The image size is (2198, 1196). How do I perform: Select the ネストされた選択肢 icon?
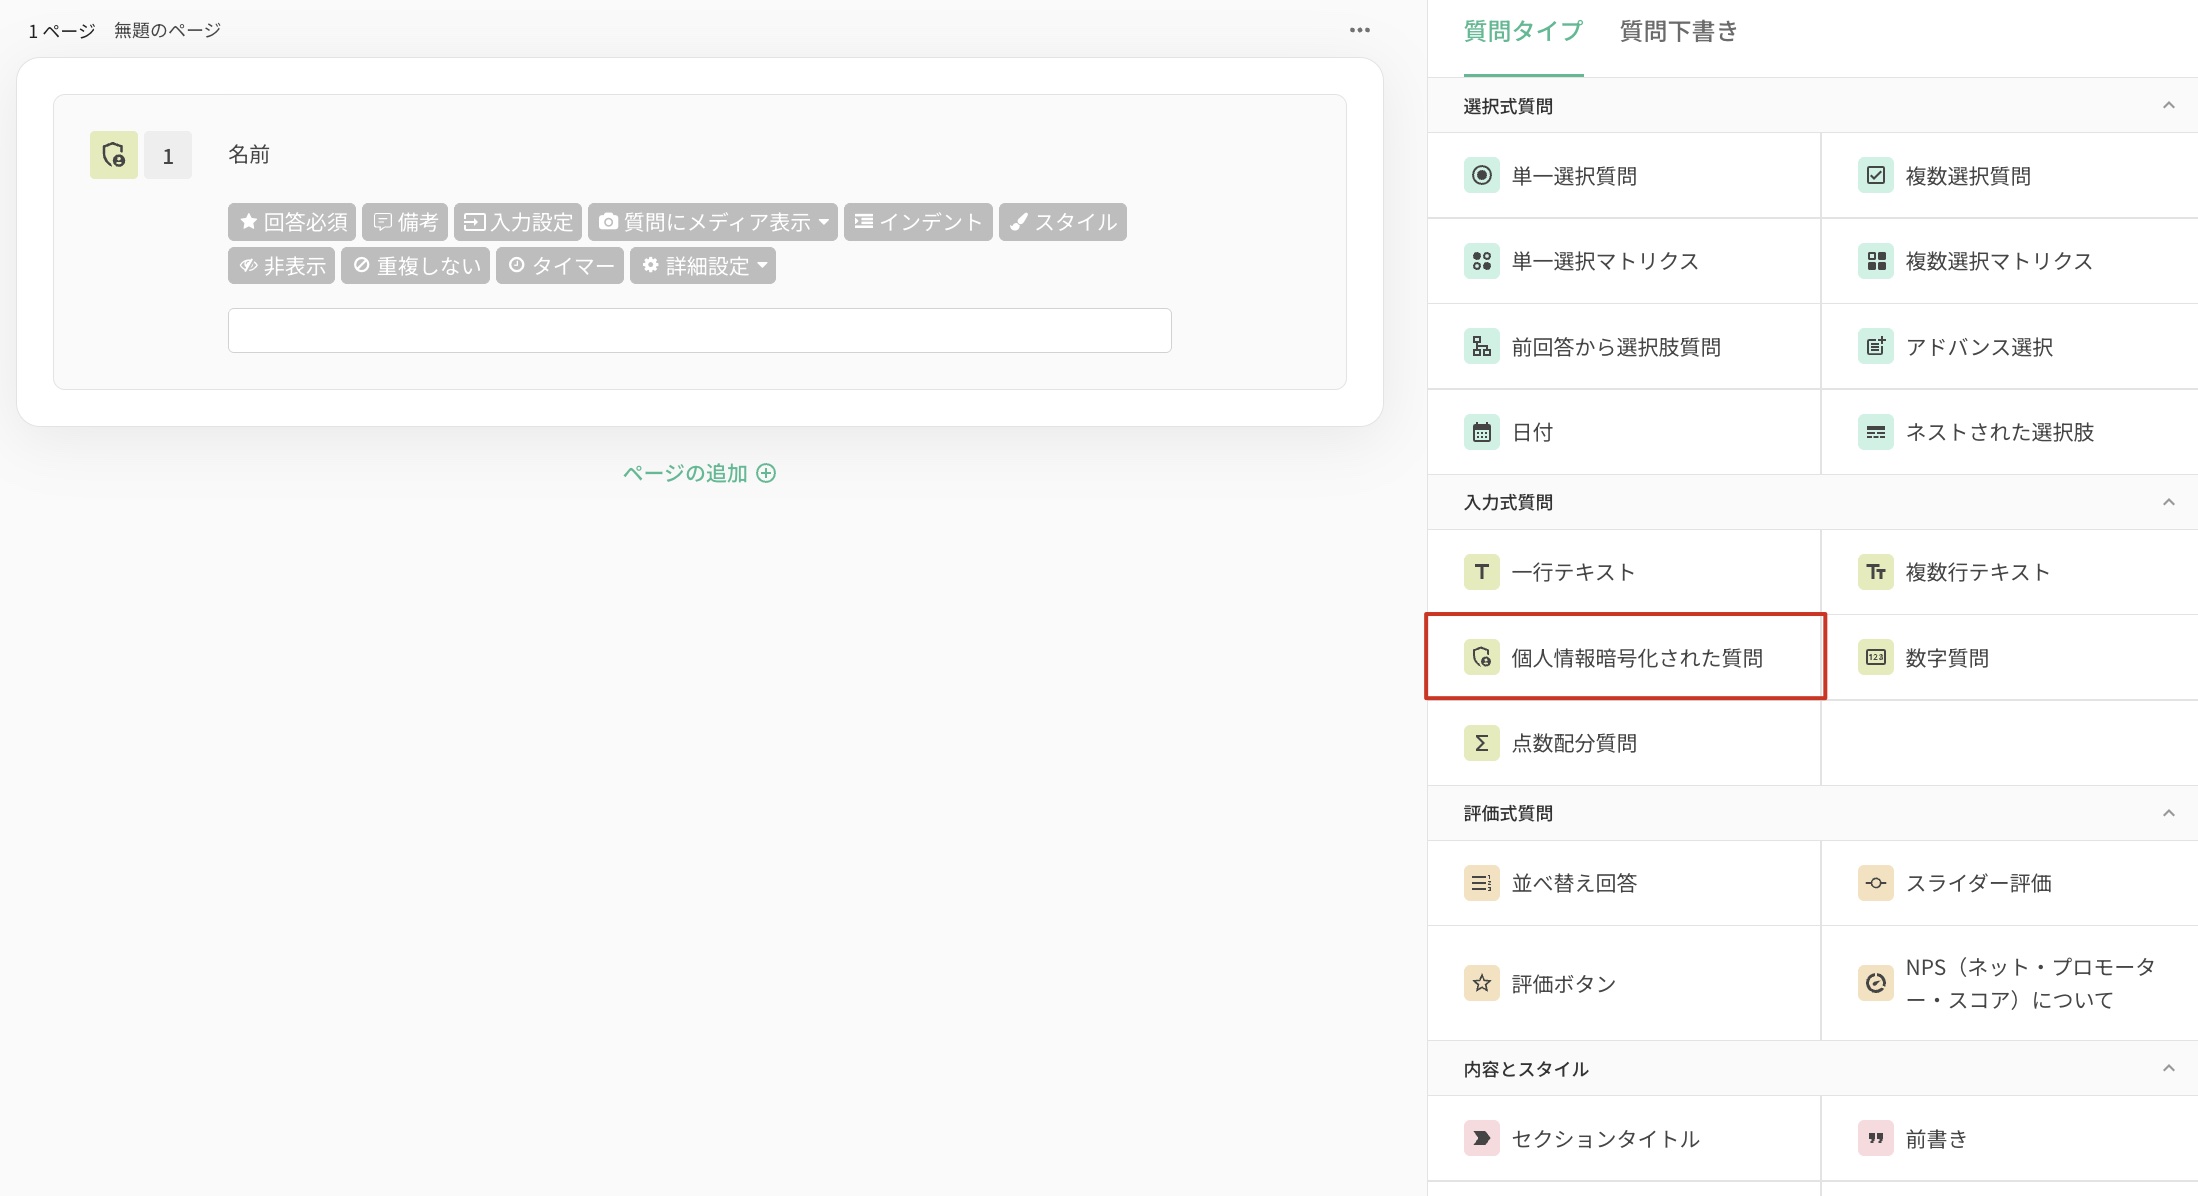point(1875,432)
